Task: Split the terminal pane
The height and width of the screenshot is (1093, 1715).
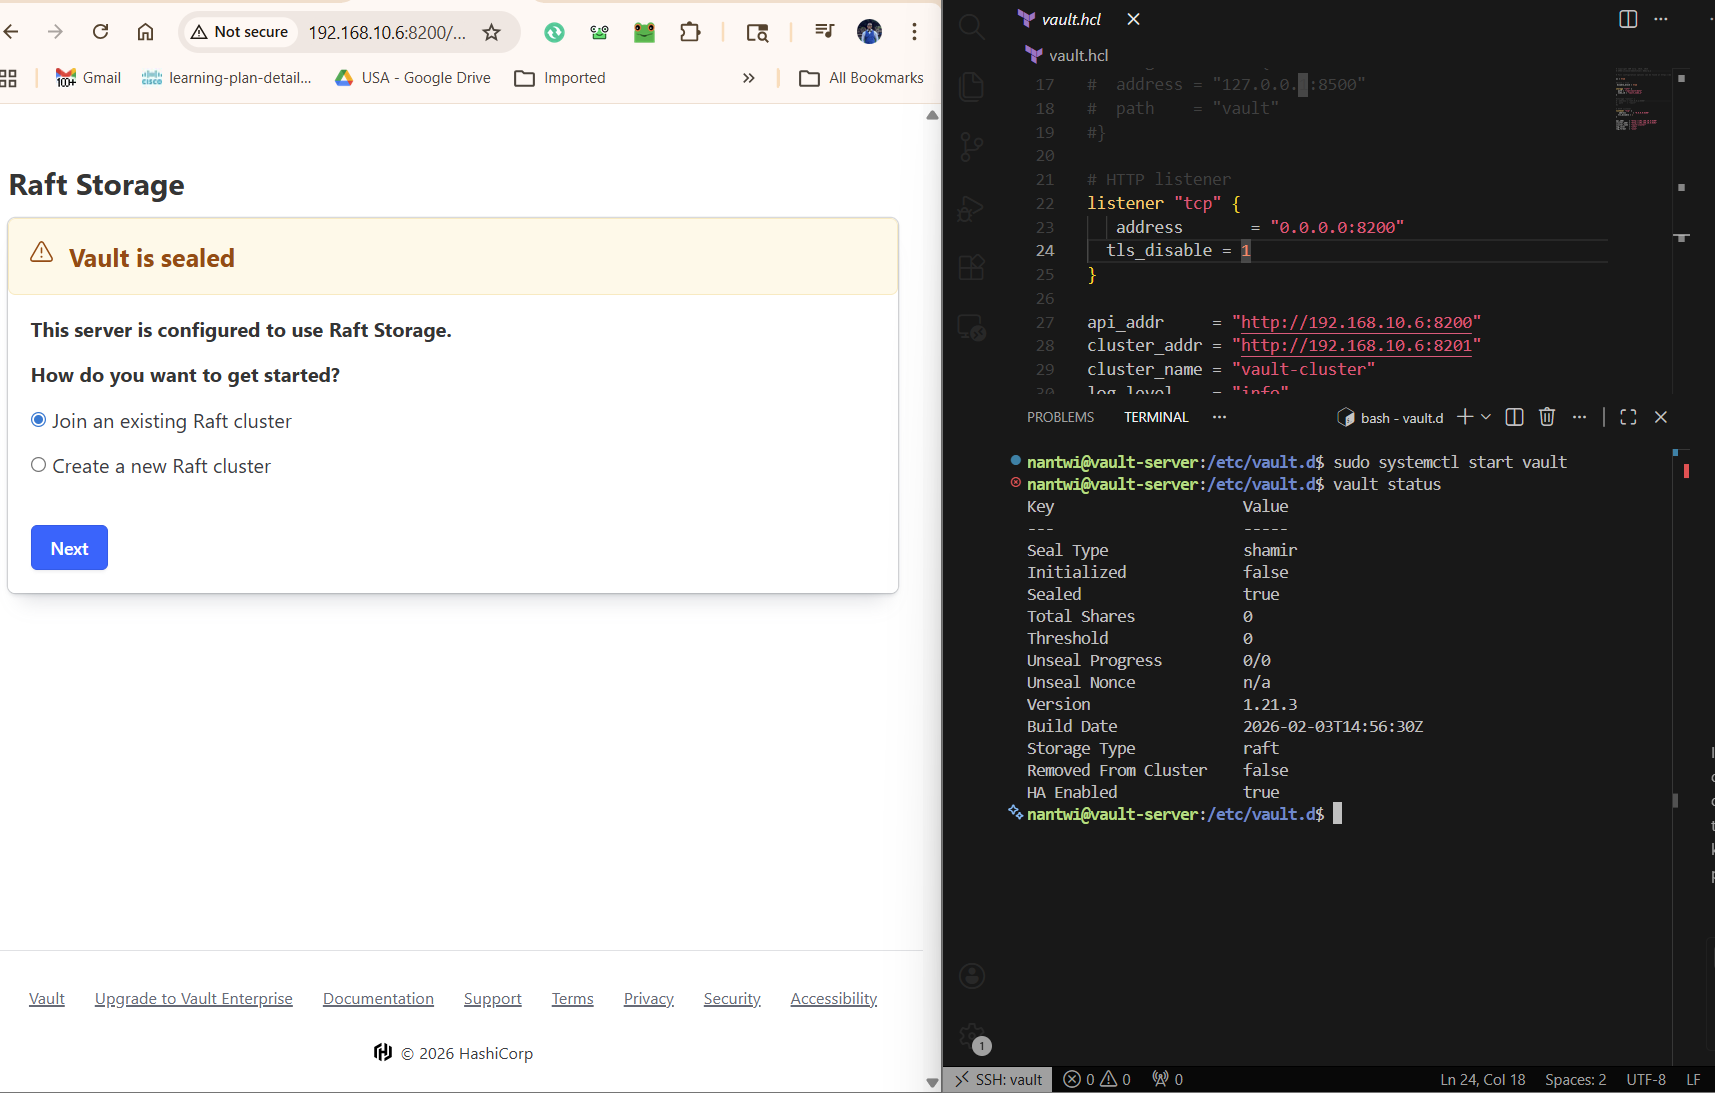Action: coord(1514,417)
